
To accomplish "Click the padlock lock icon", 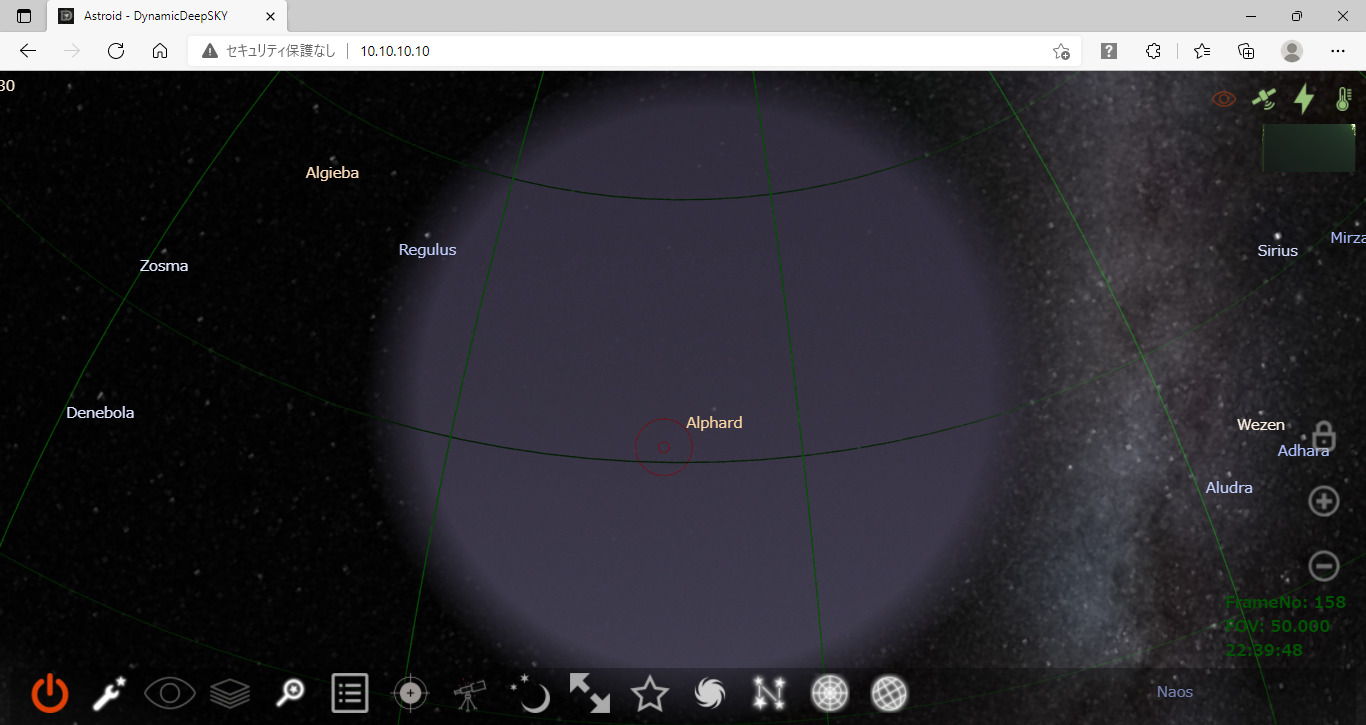I will tap(1324, 435).
